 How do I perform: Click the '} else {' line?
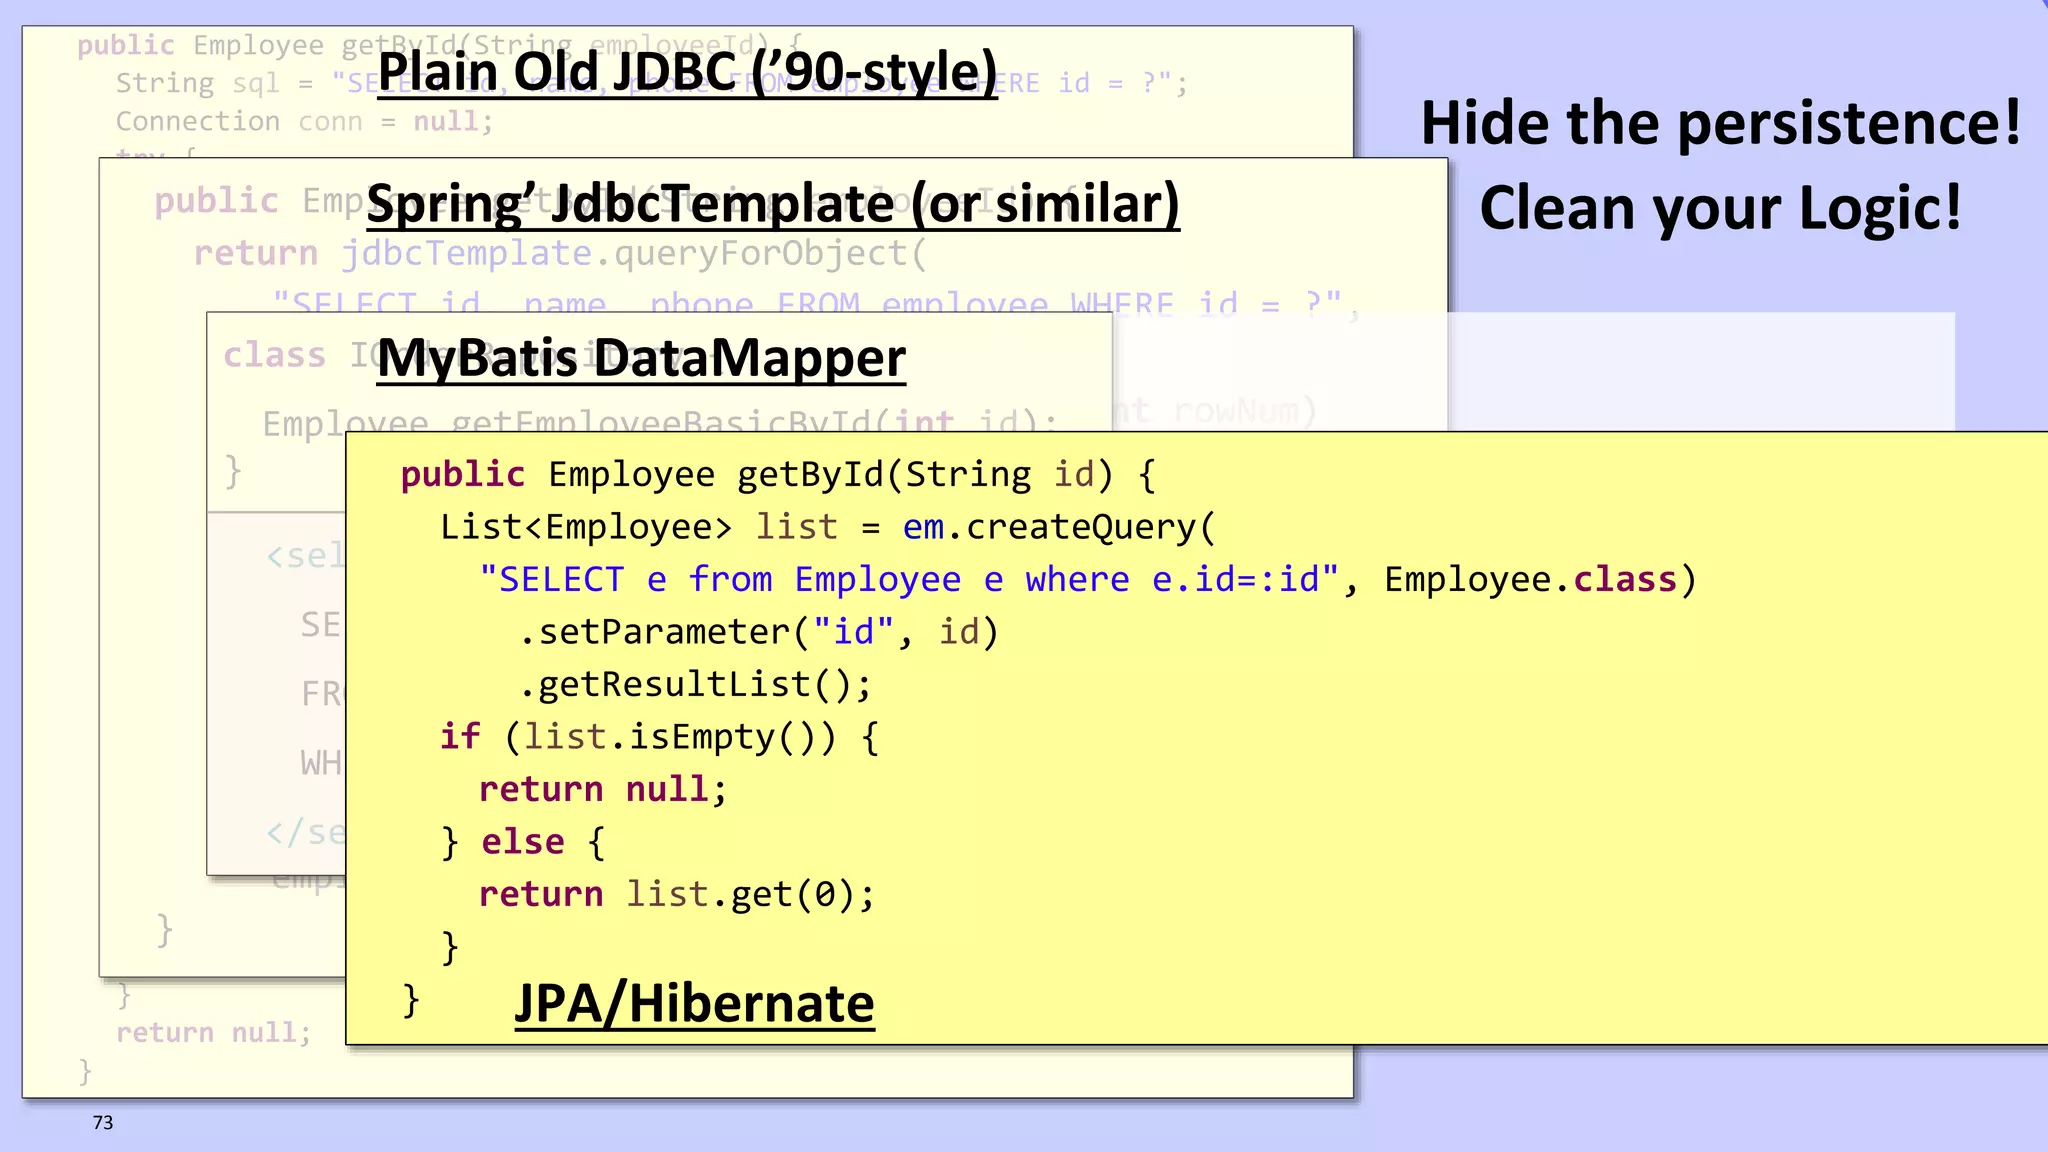tap(523, 842)
